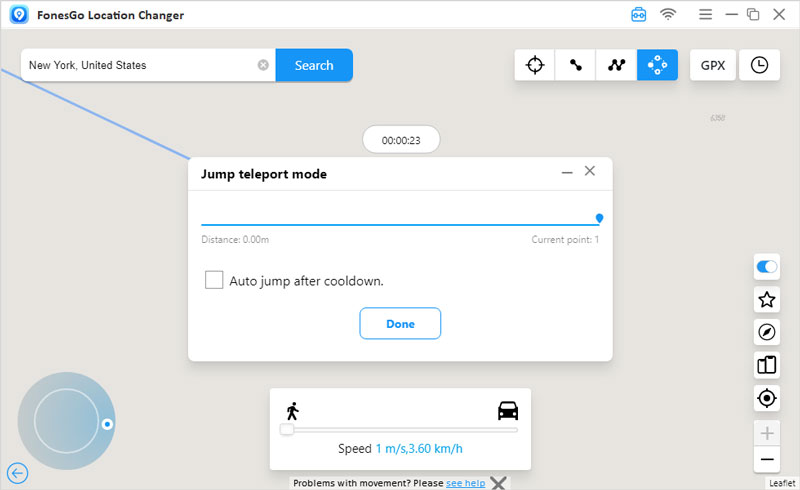
Task: Click the joystick direction dot
Action: tap(107, 424)
